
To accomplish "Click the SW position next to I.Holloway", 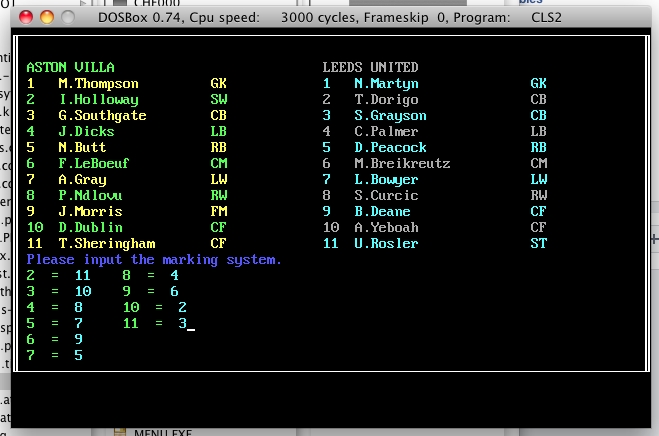I will [x=219, y=100].
